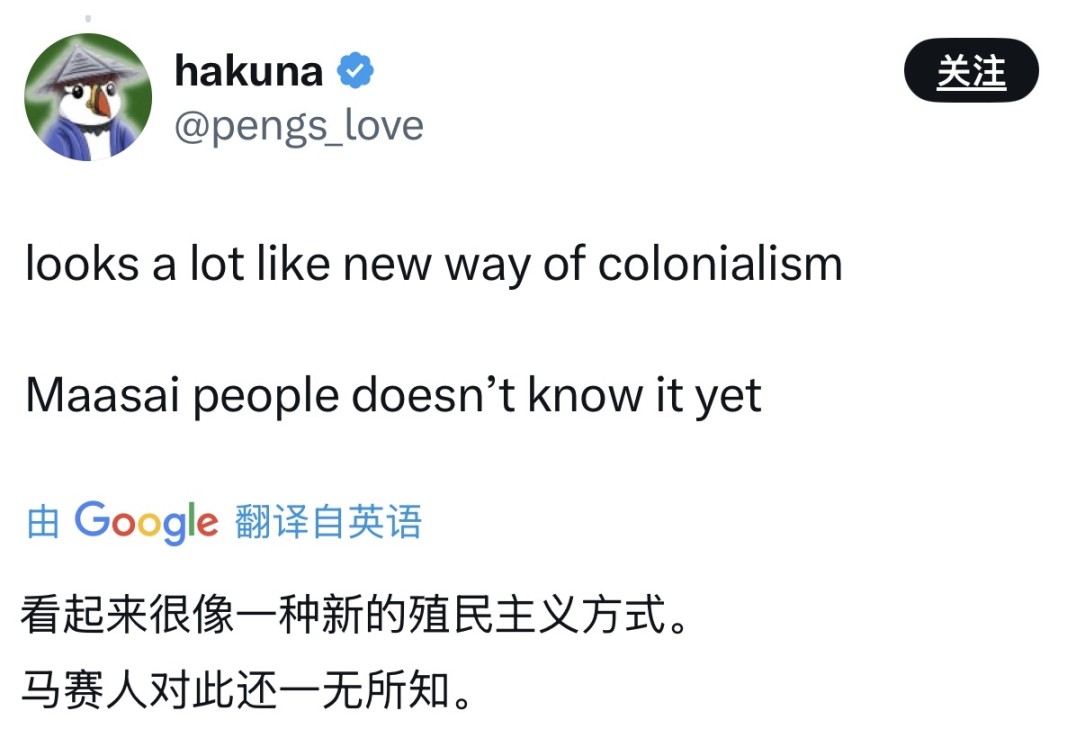The height and width of the screenshot is (738, 1085).
Task: Click the translated-from-English blue link
Action: [x=329, y=521]
